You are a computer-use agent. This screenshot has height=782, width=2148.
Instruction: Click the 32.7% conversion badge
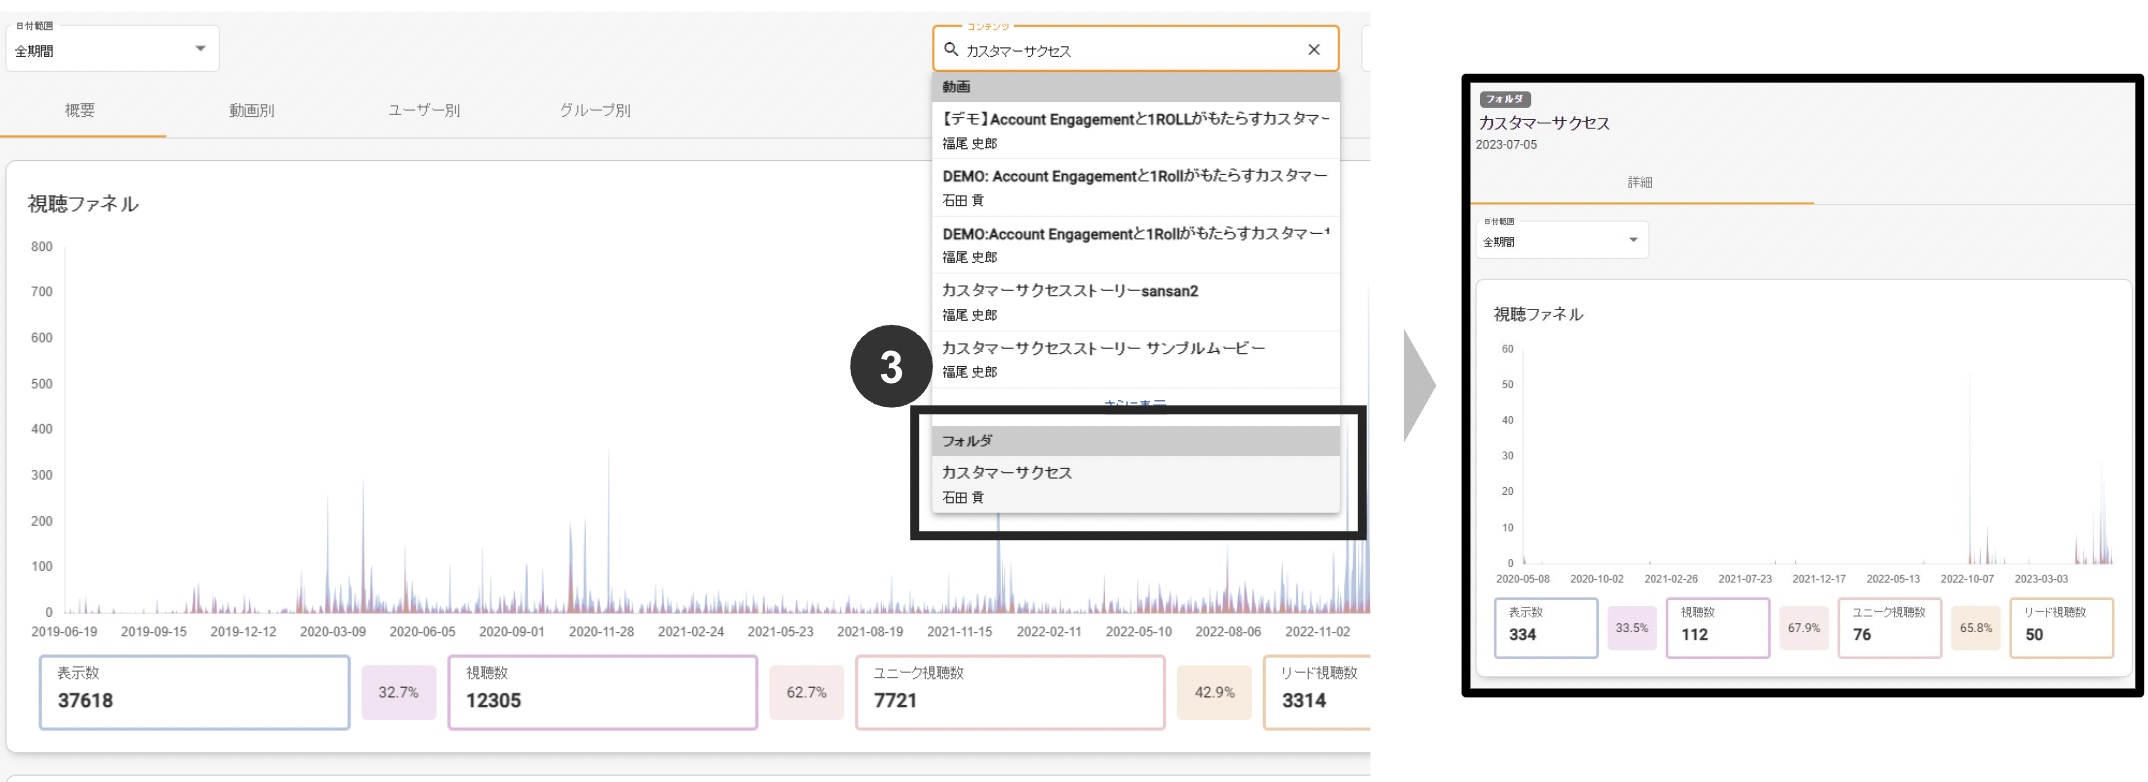tap(398, 692)
